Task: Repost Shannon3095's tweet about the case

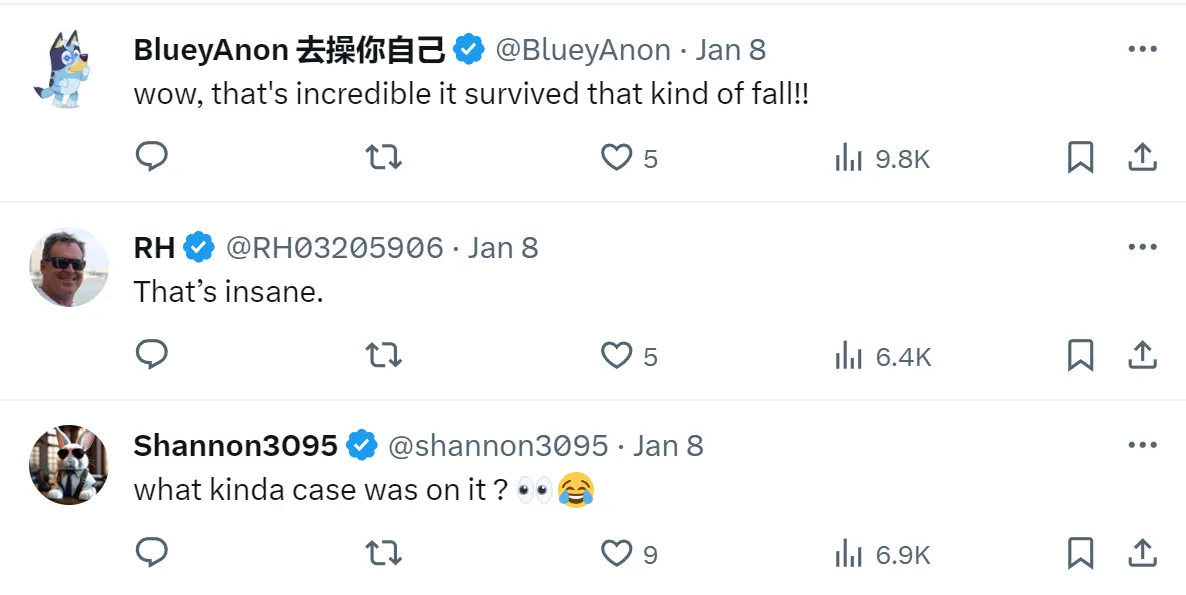Action: click(x=384, y=552)
